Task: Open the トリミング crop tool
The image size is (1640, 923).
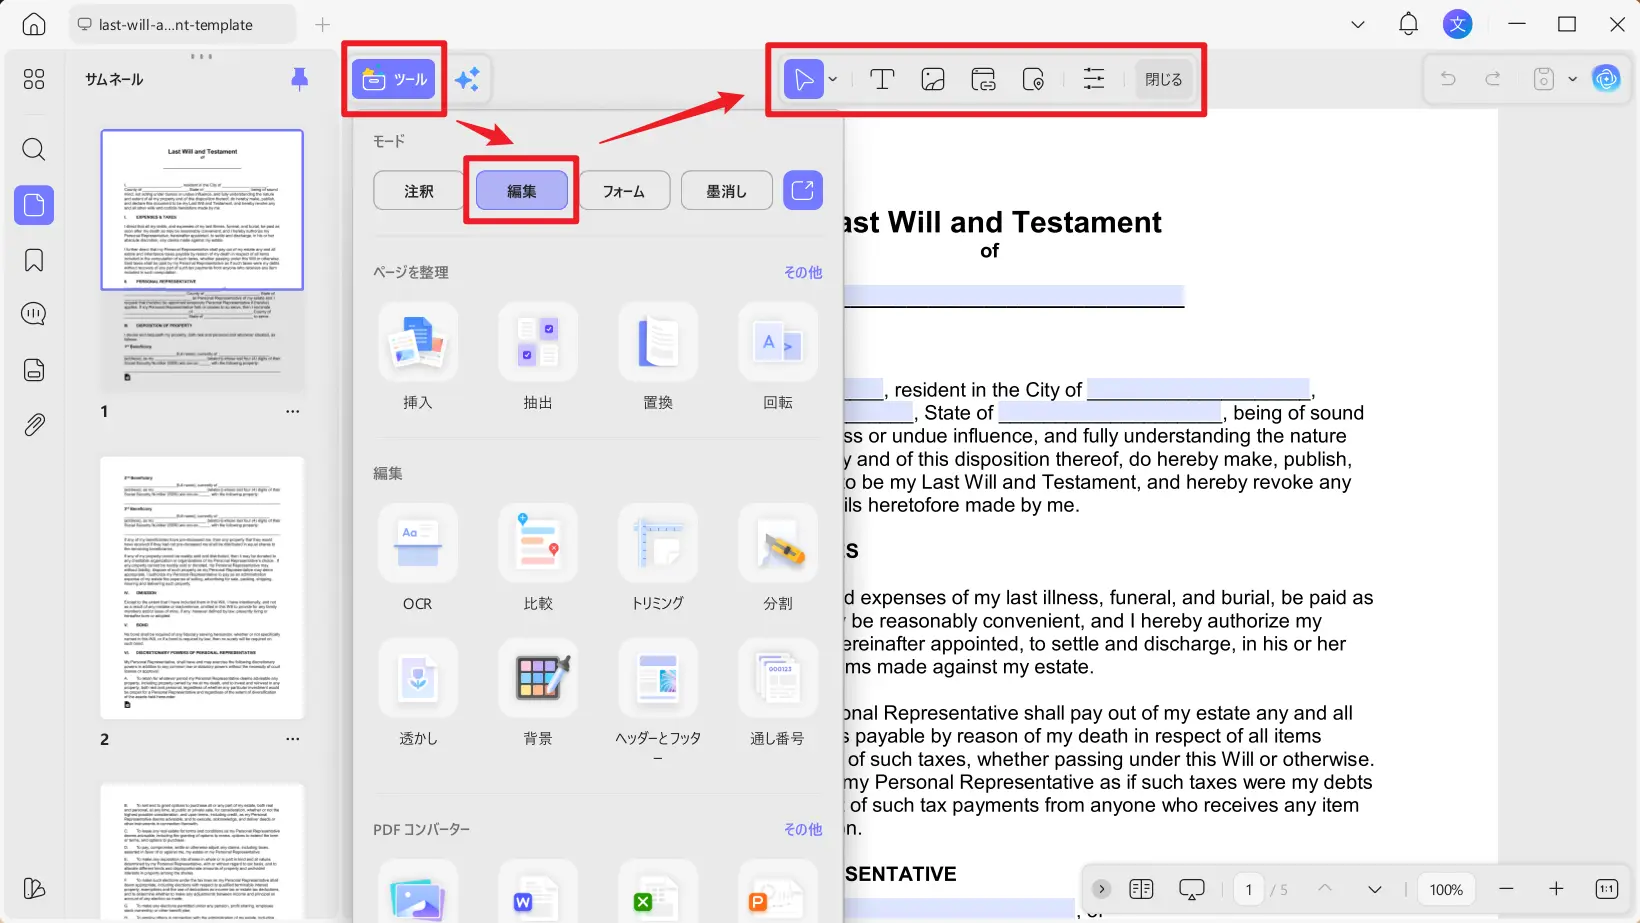Action: point(658,544)
